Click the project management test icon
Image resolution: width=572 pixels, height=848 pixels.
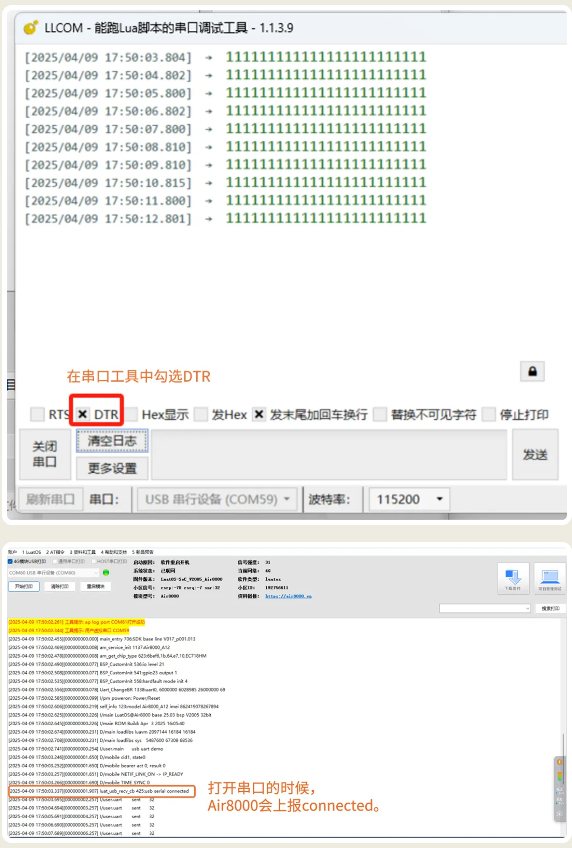point(549,578)
